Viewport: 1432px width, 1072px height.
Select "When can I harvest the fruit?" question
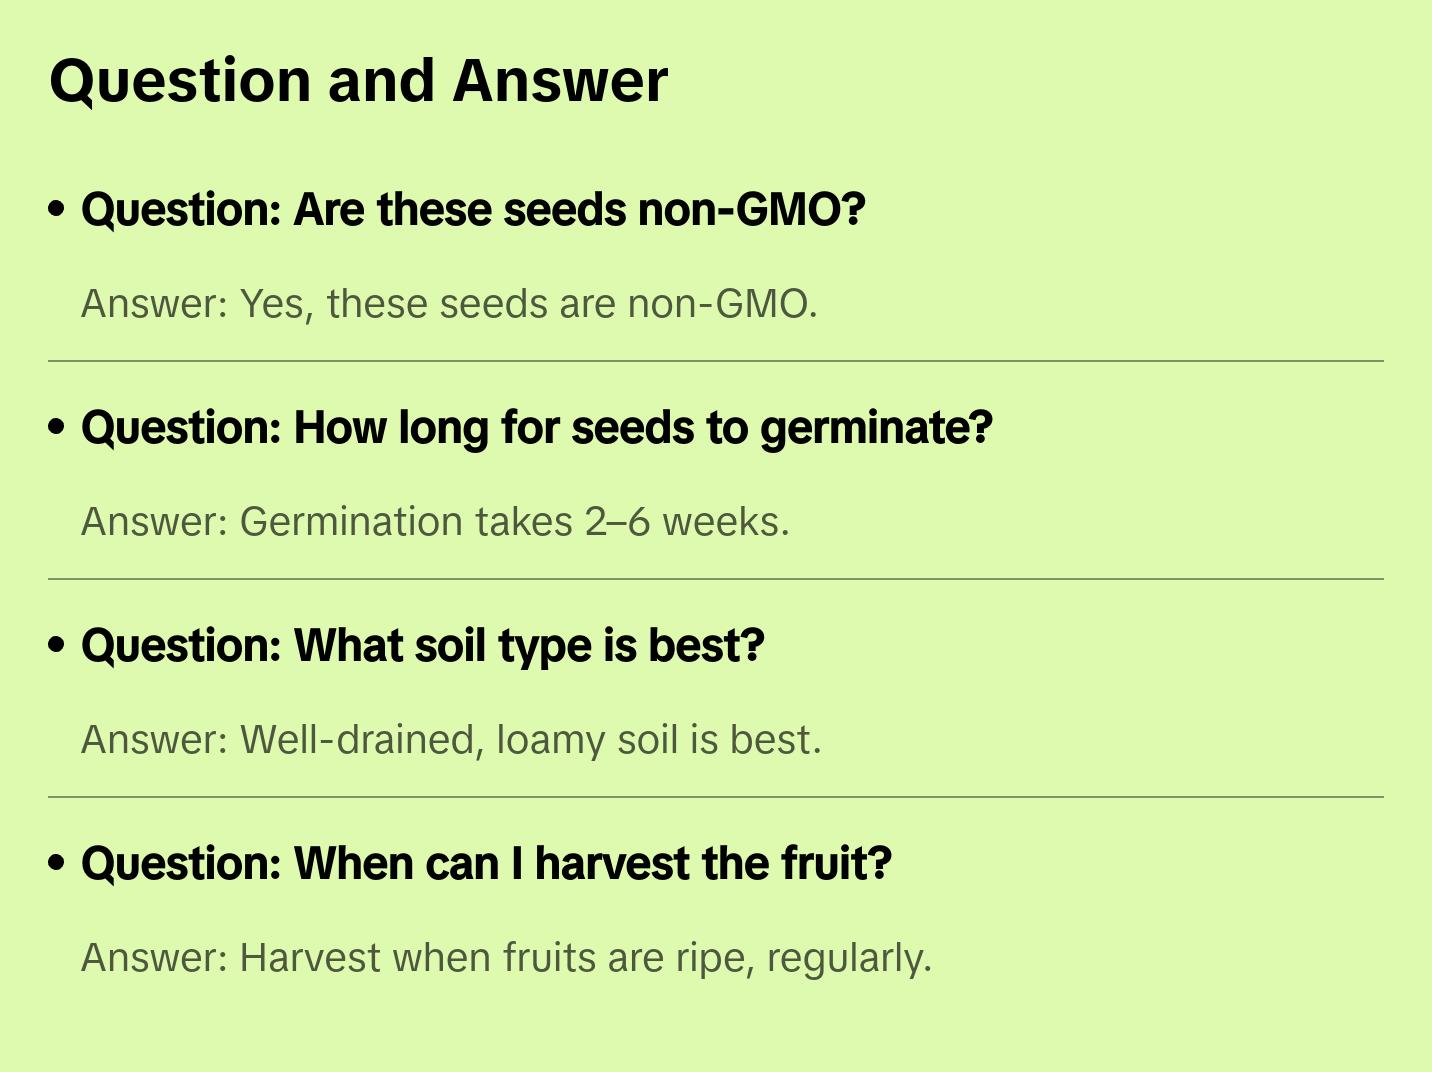point(486,864)
